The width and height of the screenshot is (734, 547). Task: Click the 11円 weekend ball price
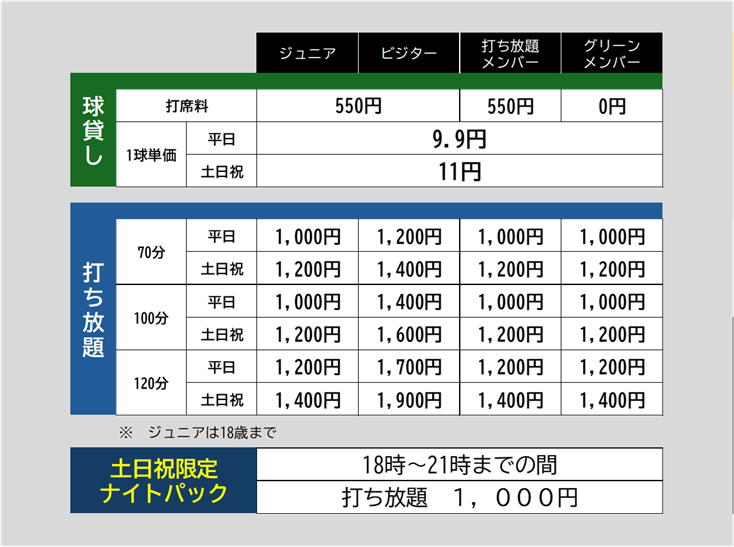tap(459, 171)
